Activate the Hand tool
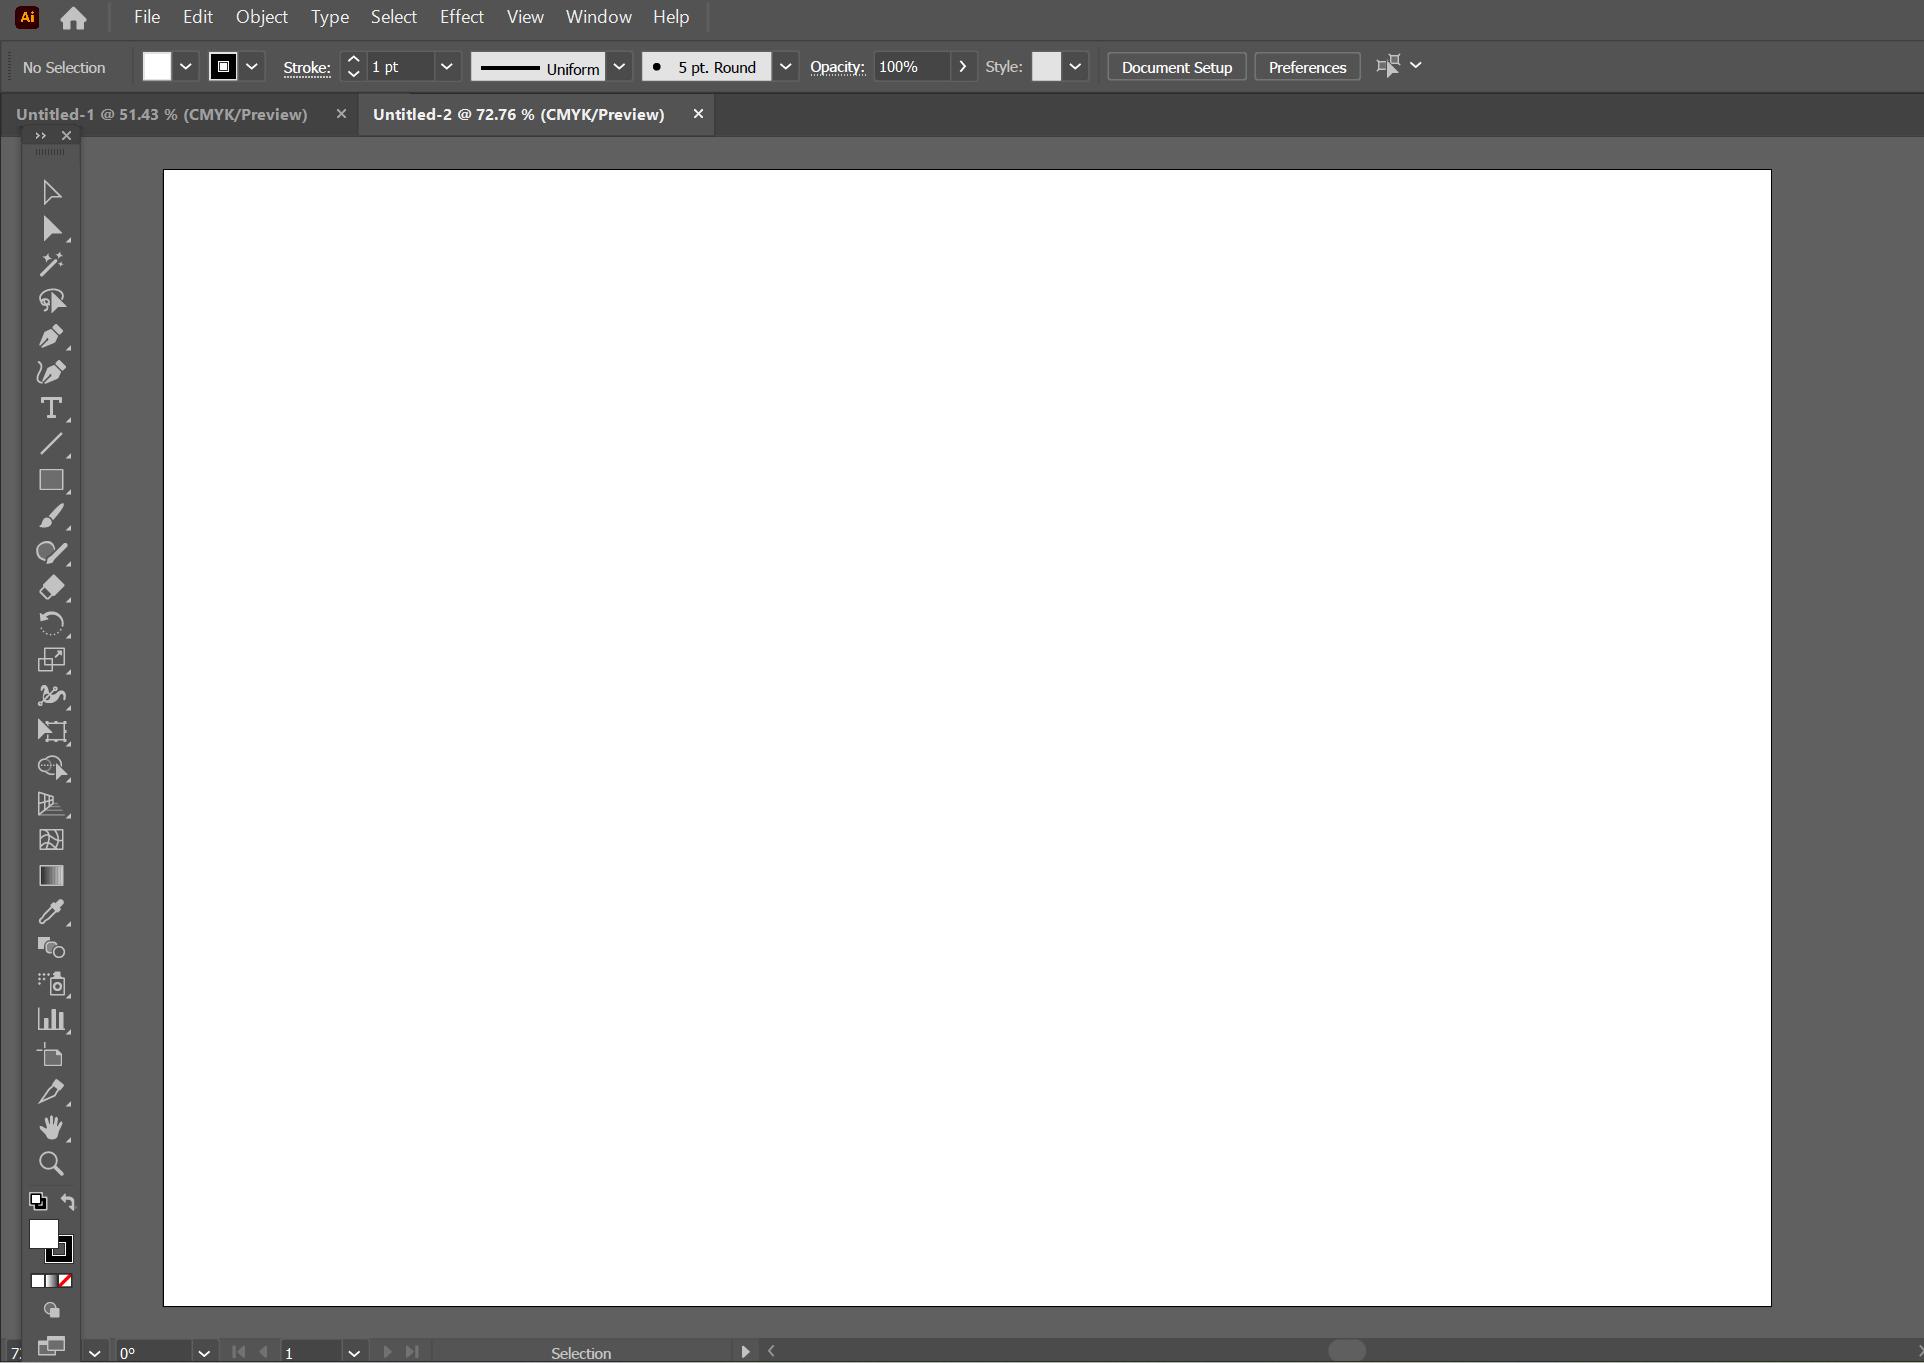 click(51, 1128)
